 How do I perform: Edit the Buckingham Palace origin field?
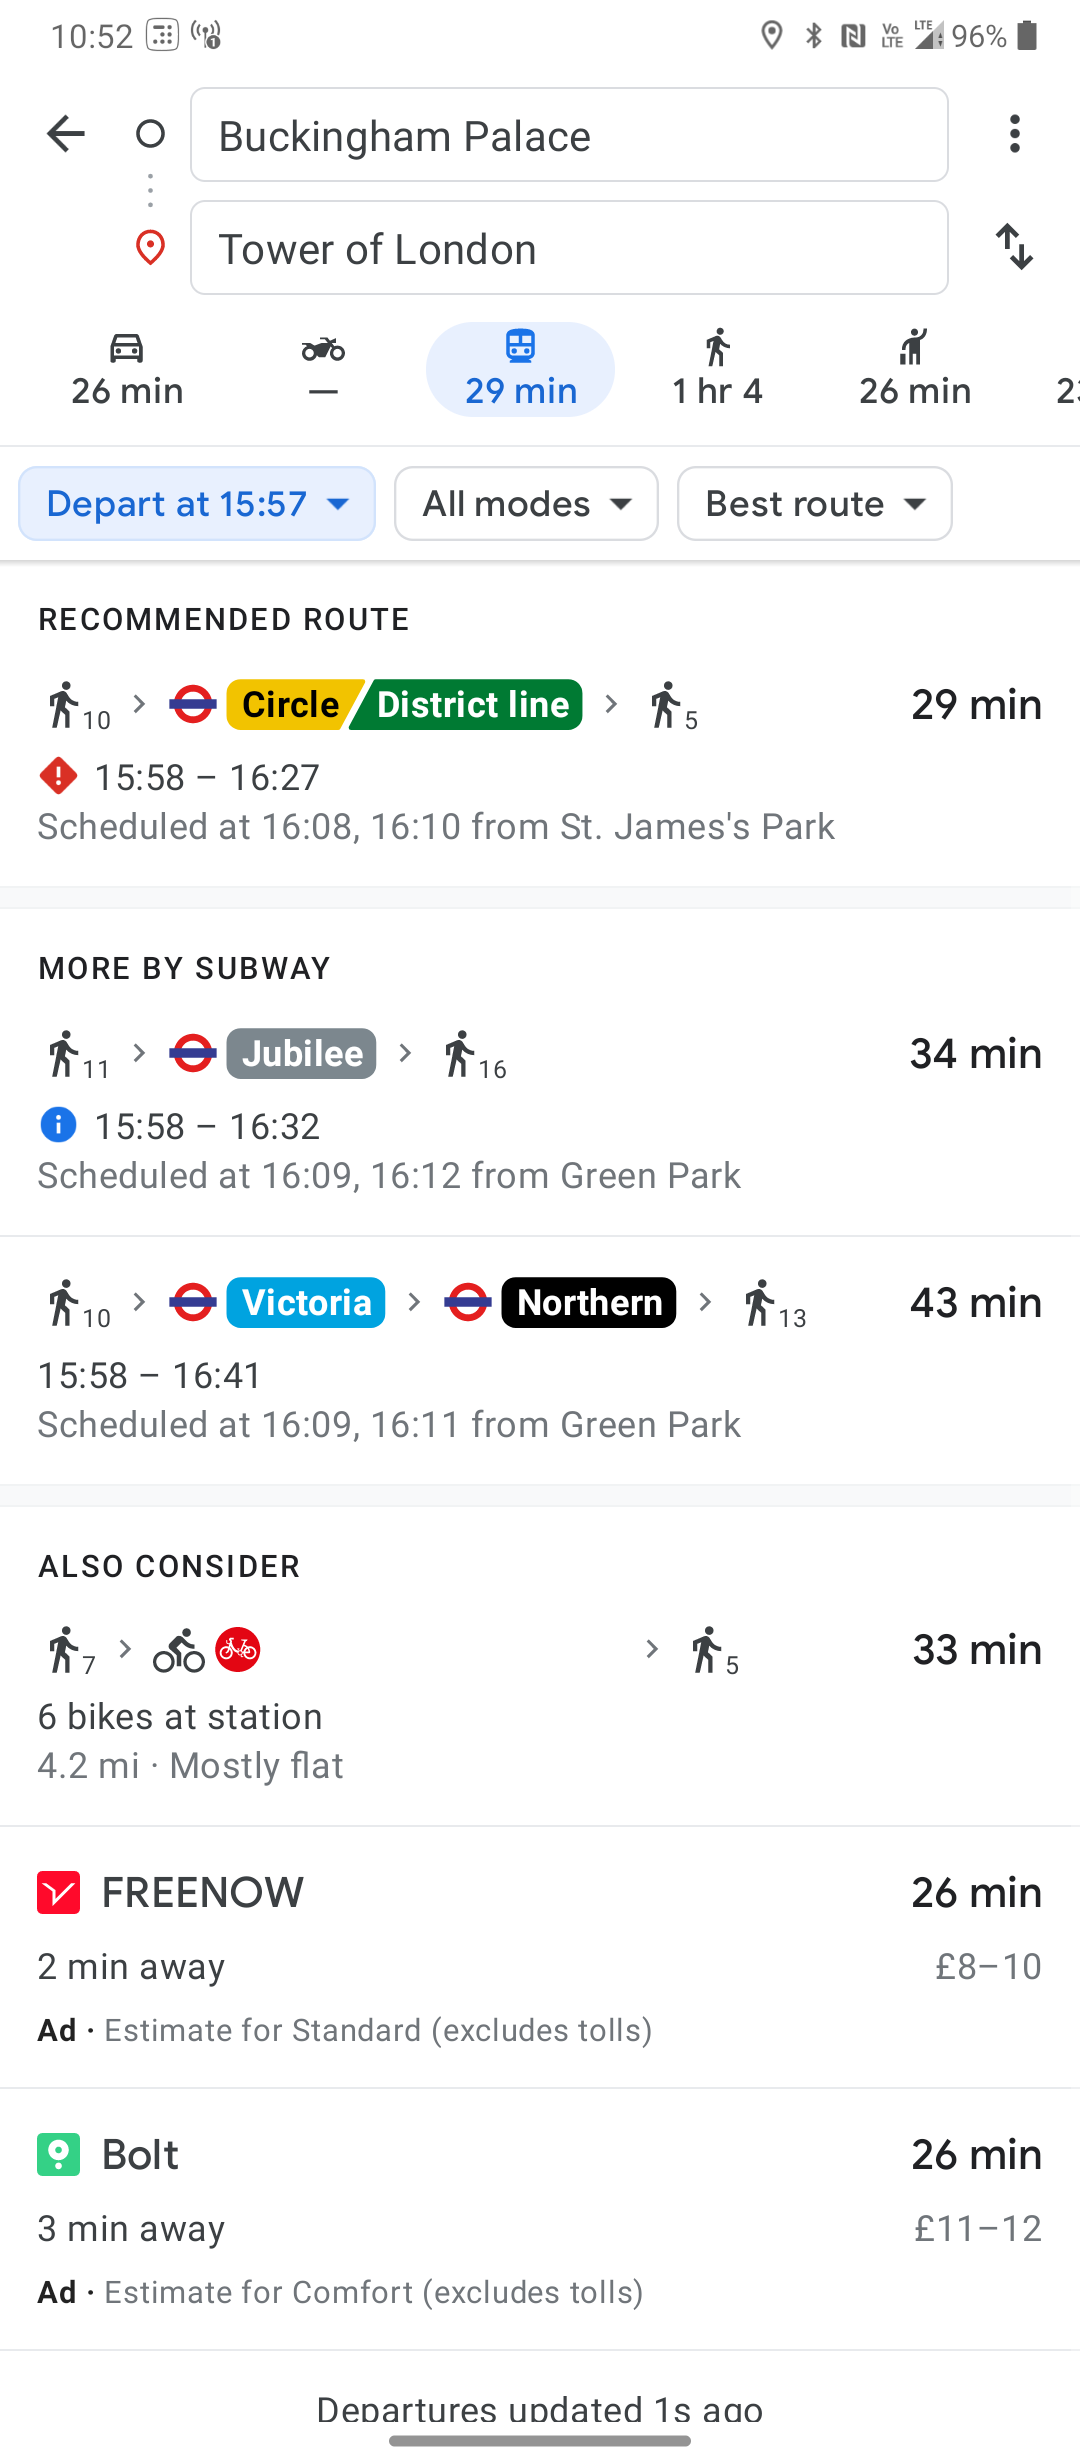click(569, 135)
